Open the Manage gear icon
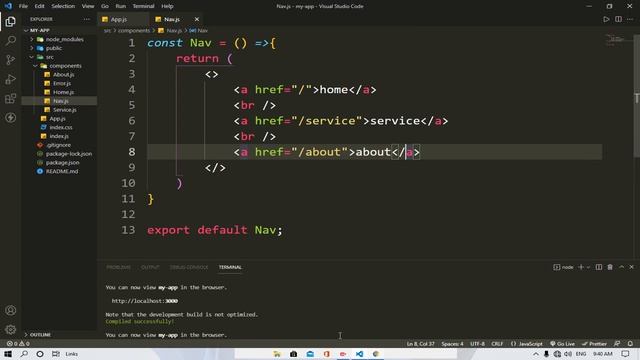 click(x=11, y=329)
